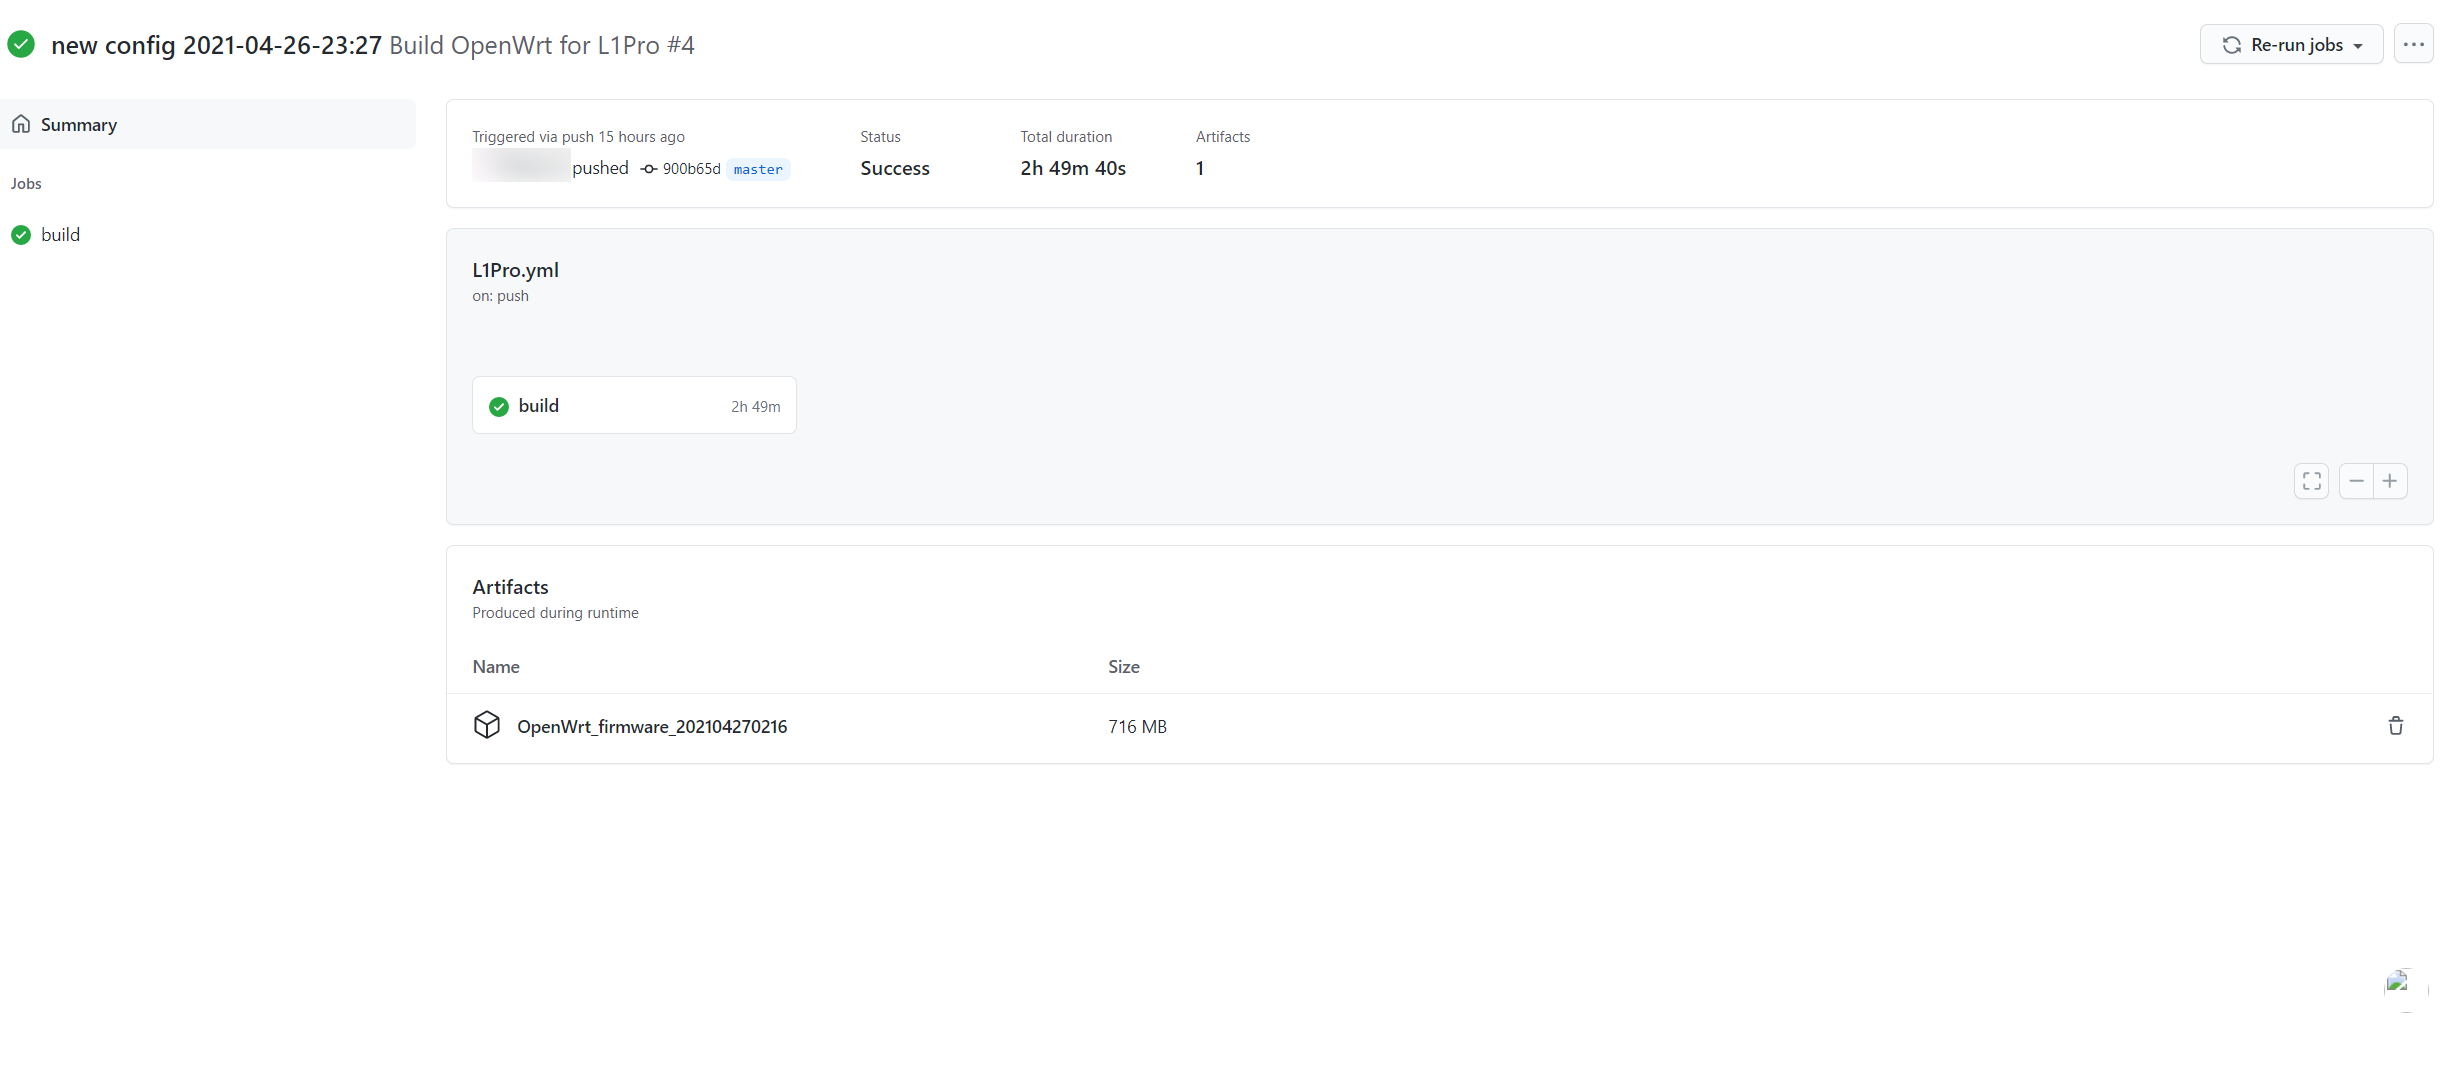The image size is (2443, 1088).
Task: Expand the Re-run jobs dropdown
Action: pos(2291,44)
